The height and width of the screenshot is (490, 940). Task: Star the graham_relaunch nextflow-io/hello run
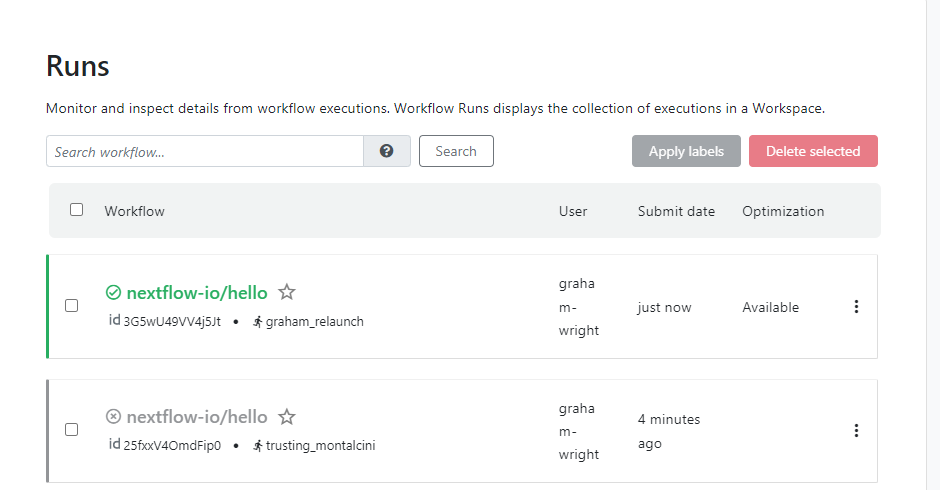click(x=287, y=292)
